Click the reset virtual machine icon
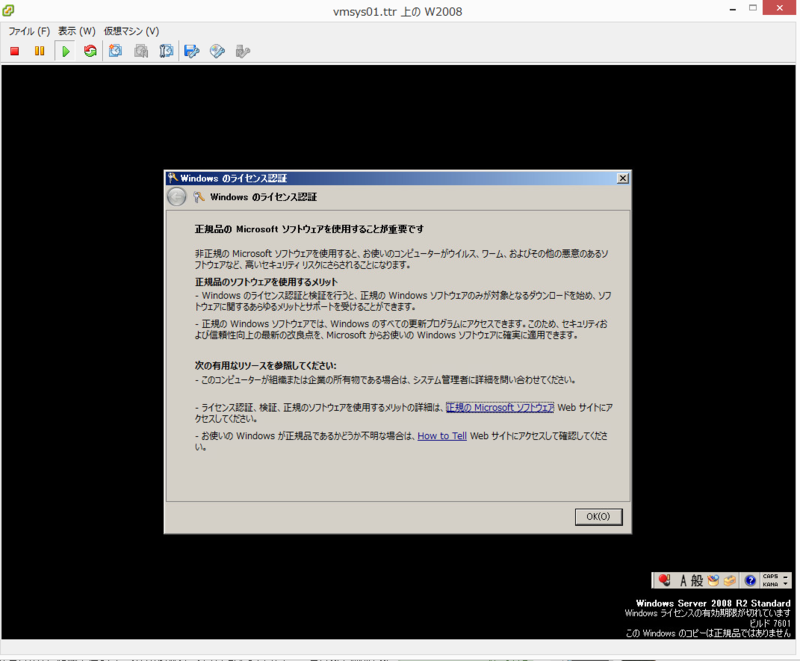 (90, 51)
